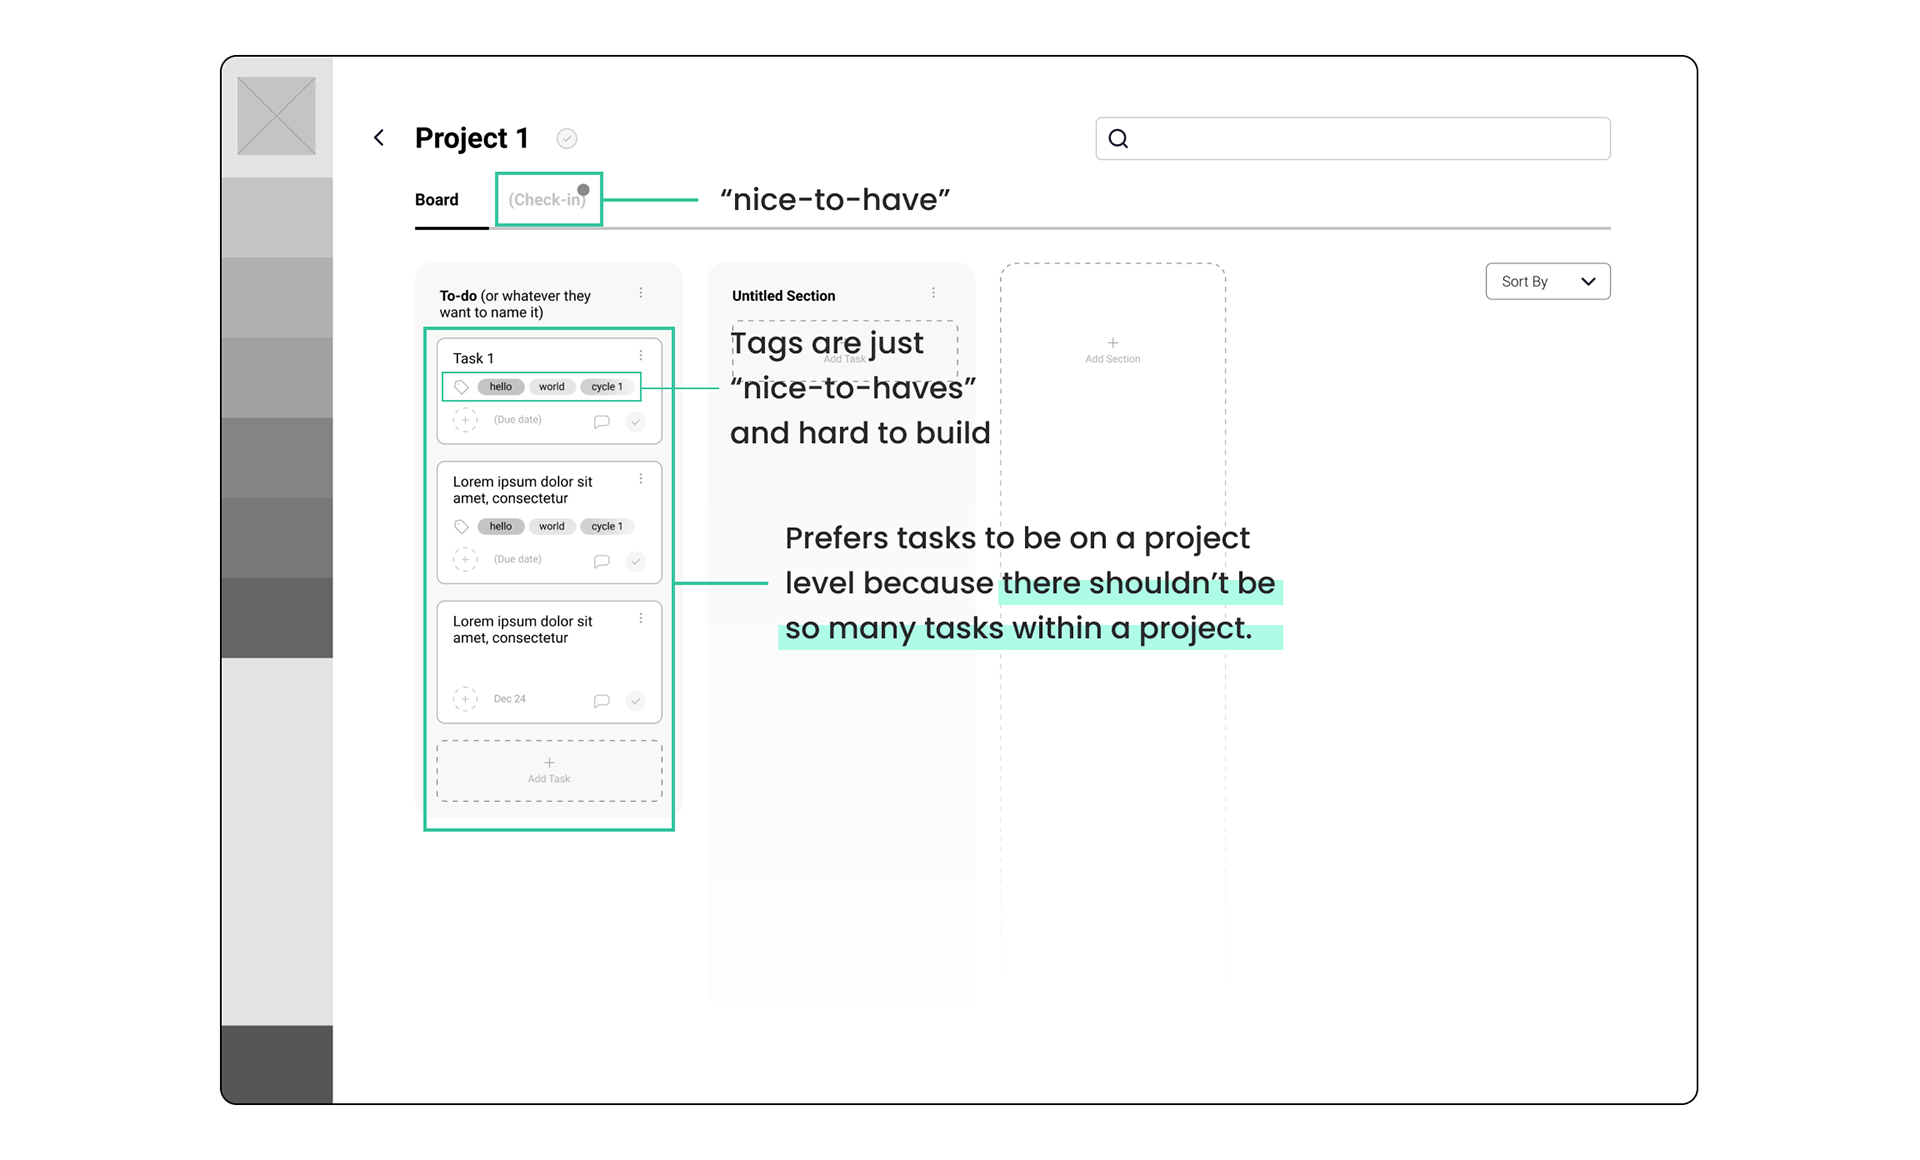Toggle the Project 1 completion checkmark
The image size is (1920, 1160).
pos(567,139)
